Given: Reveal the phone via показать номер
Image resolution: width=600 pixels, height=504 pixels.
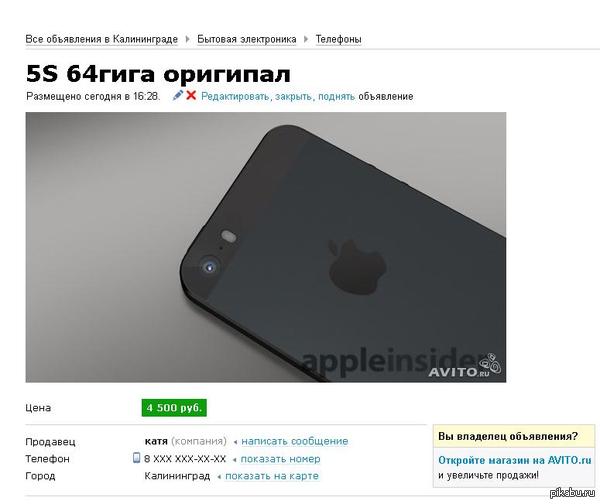Looking at the screenshot, I should point(280,459).
